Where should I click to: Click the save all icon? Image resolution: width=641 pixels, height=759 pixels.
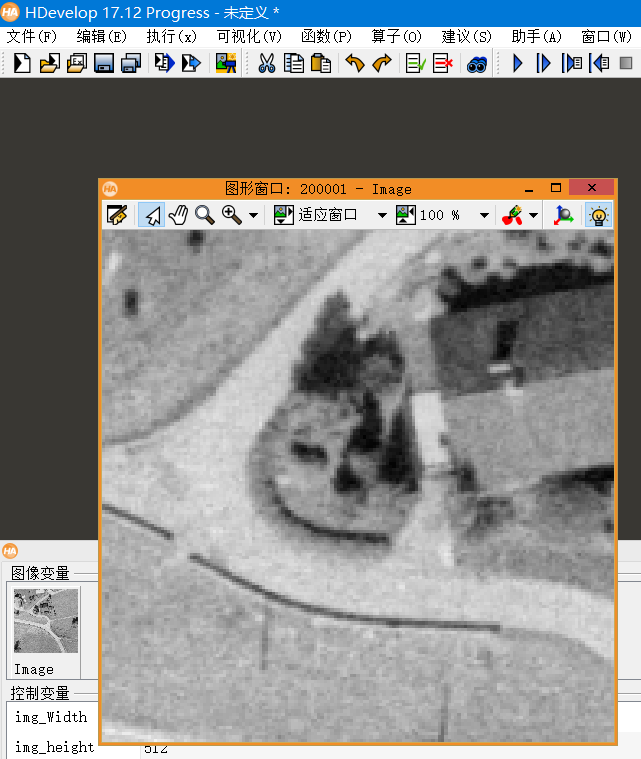pyautogui.click(x=131, y=63)
